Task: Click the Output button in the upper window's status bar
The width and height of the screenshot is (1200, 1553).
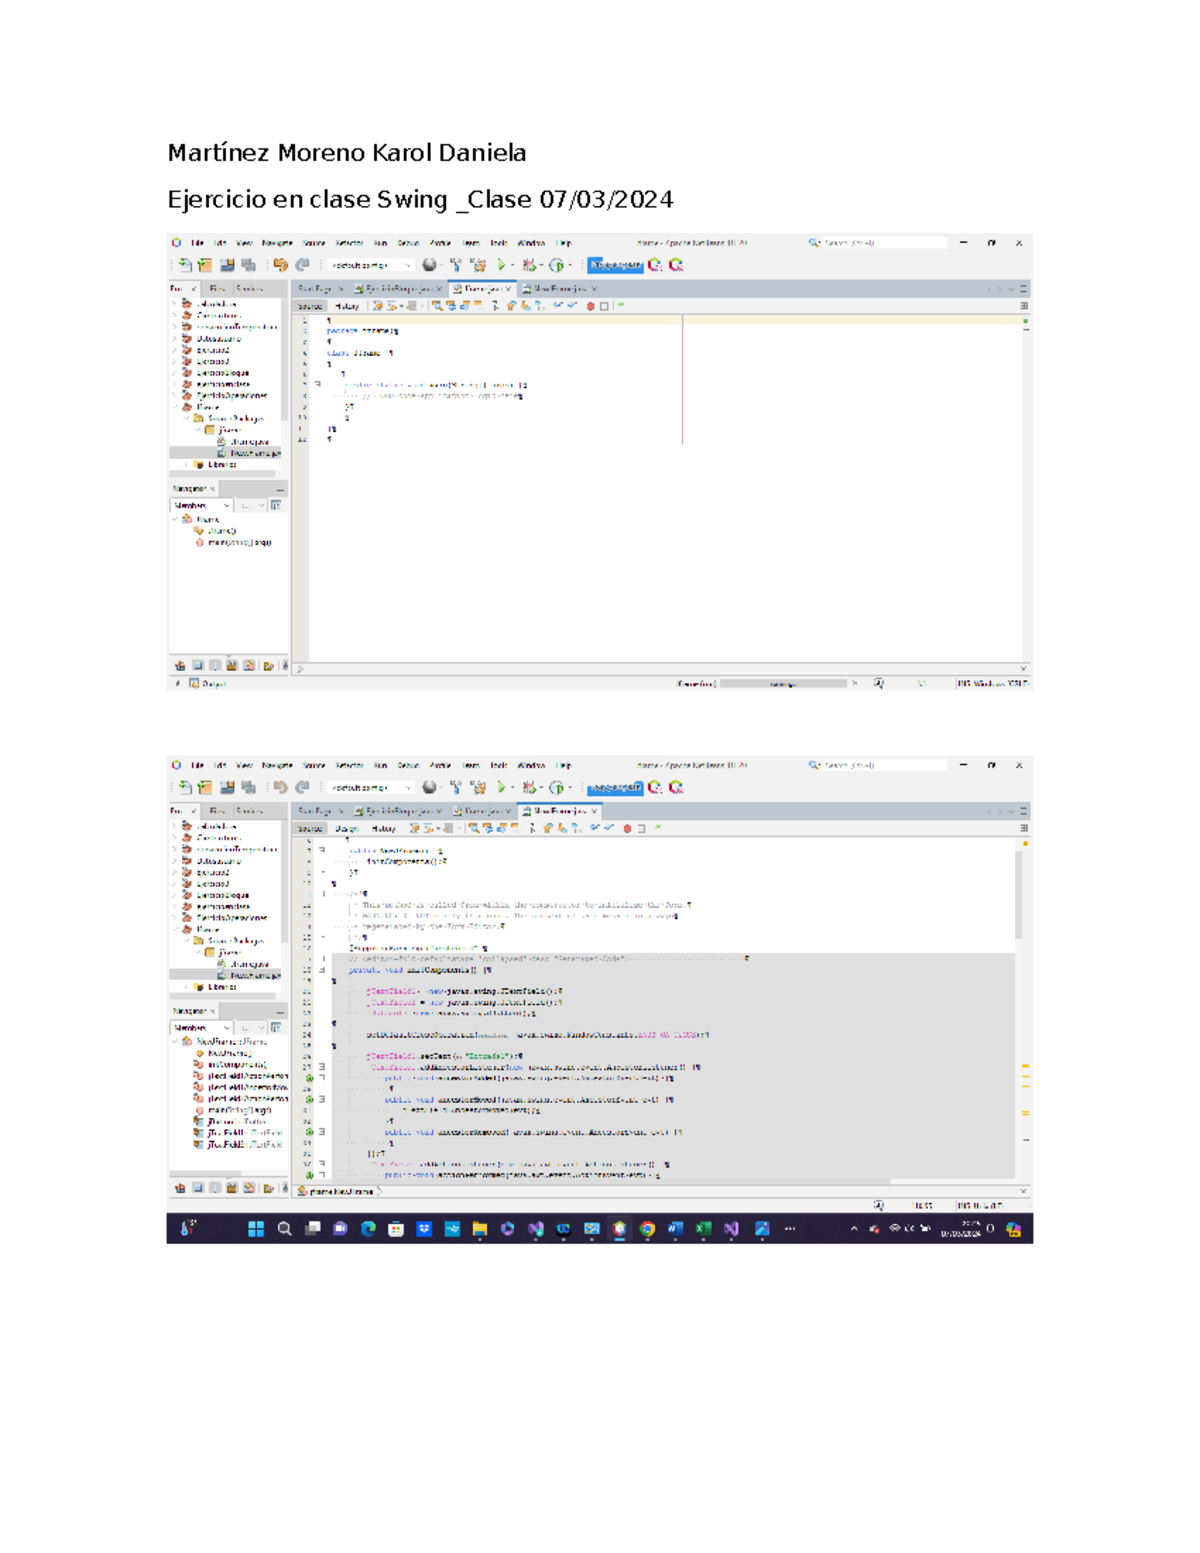Action: (x=208, y=684)
